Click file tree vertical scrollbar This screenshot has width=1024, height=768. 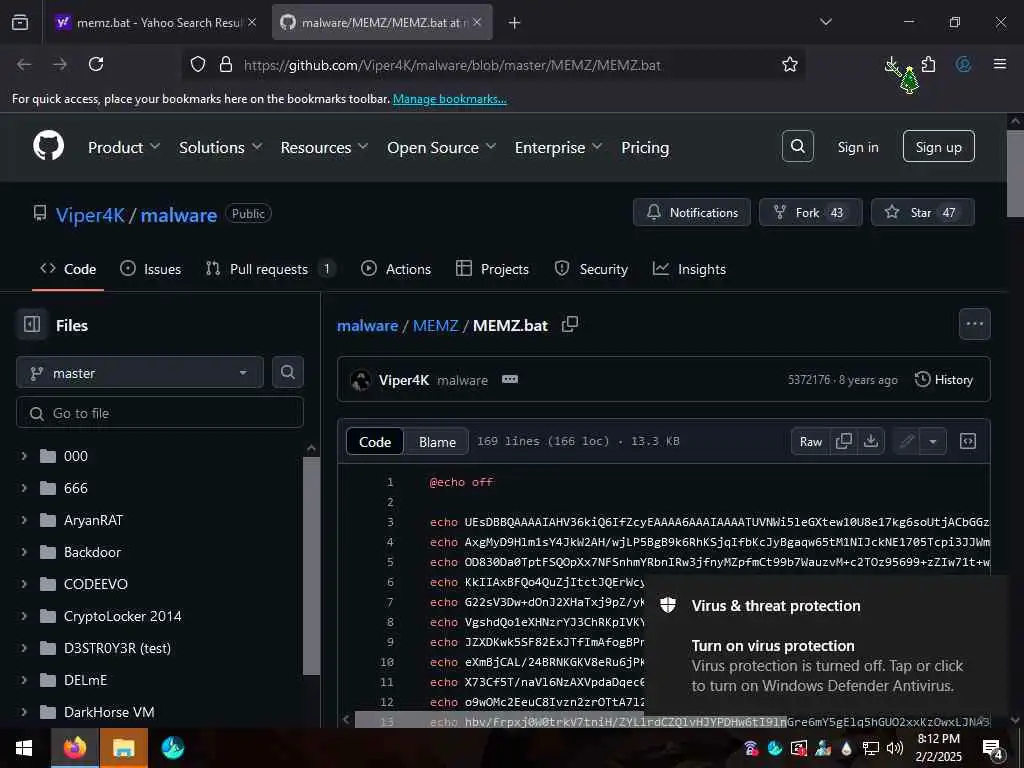pos(312,565)
